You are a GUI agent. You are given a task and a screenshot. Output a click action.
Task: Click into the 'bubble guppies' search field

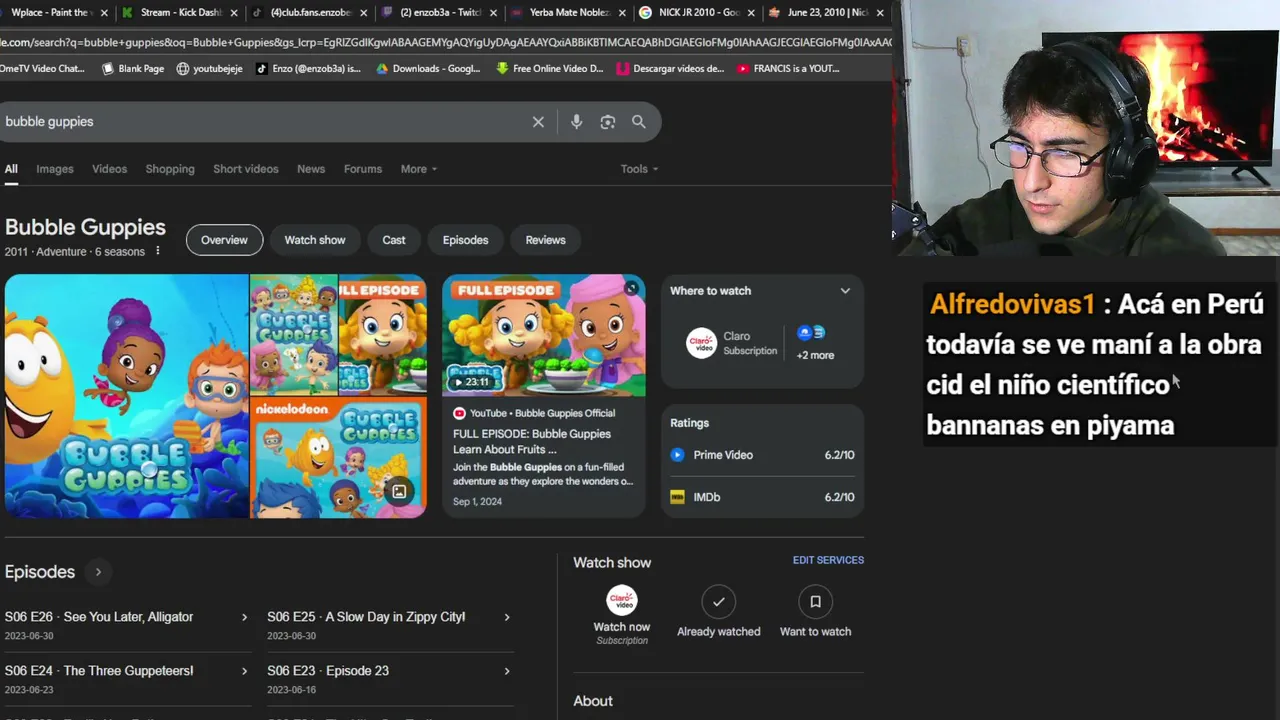coord(260,122)
